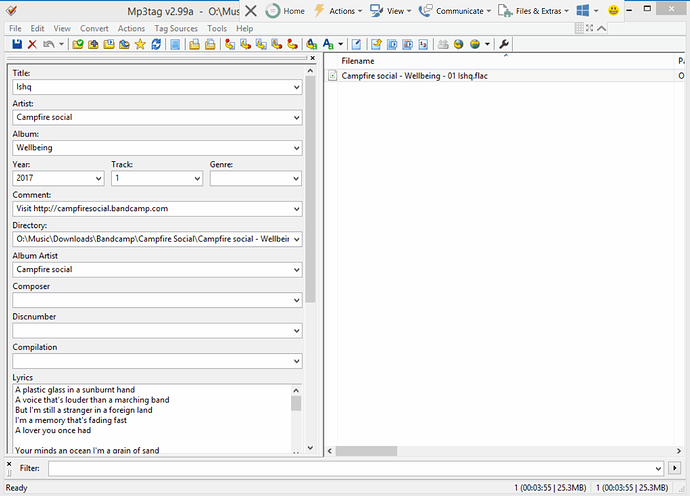This screenshot has width=690, height=496.
Task: Open quick Actions blue-green A icon
Action: pyautogui.click(x=328, y=44)
